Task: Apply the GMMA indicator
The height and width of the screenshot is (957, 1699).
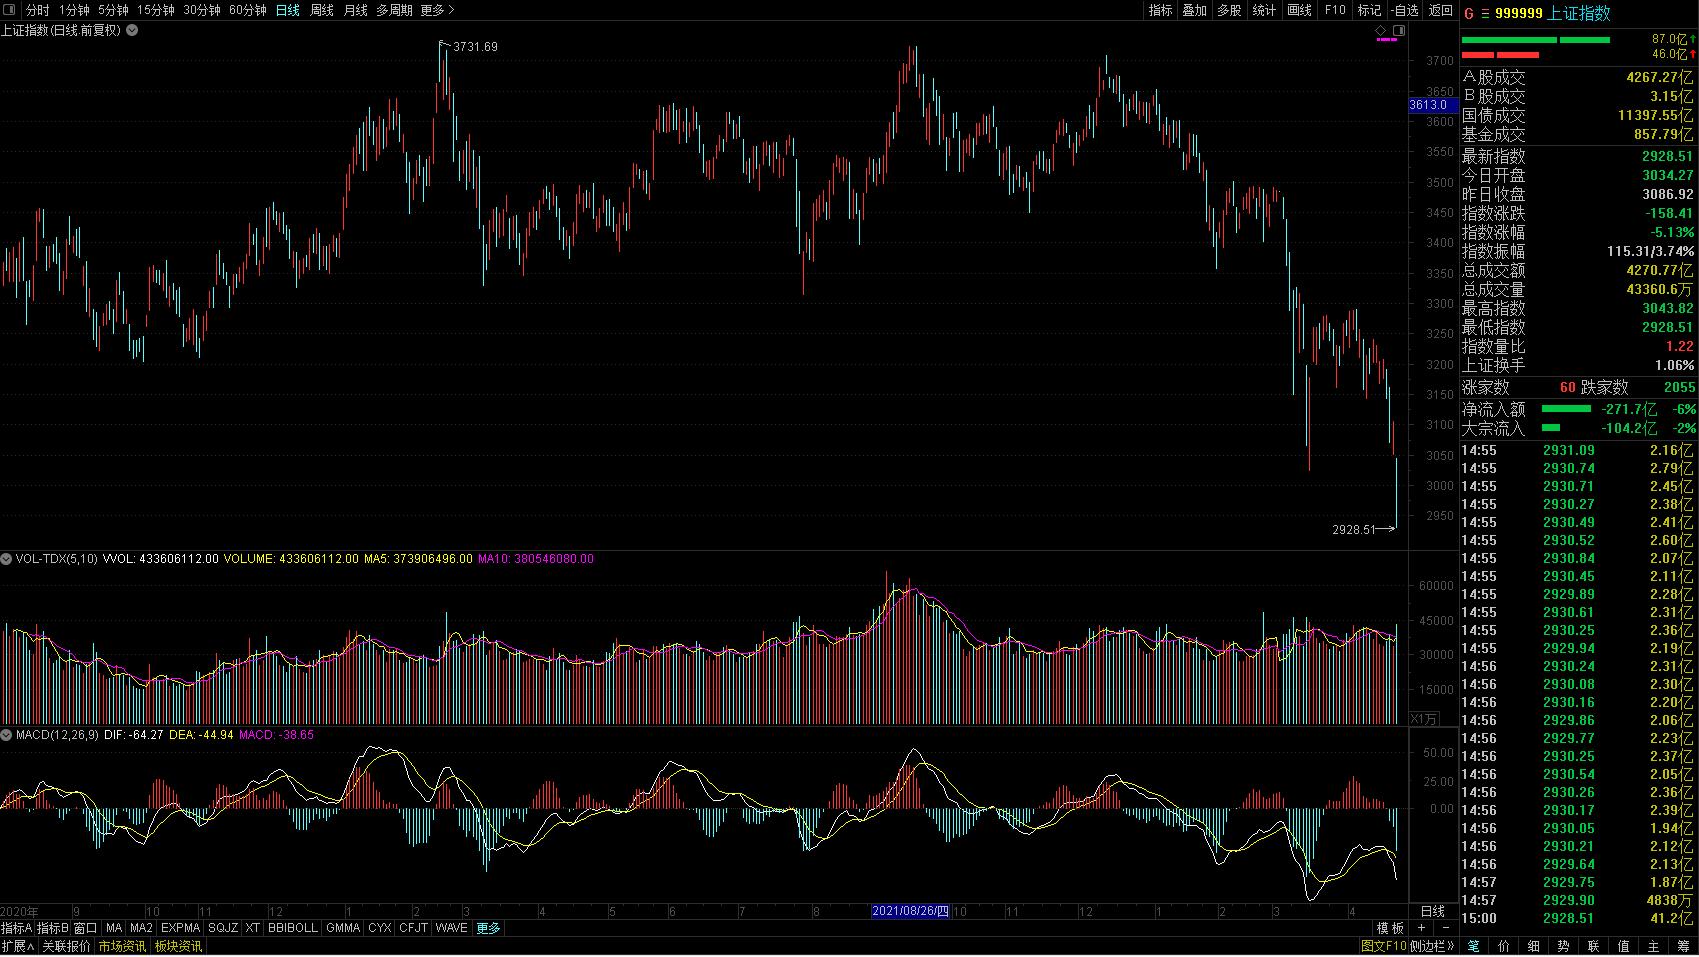Action: (343, 928)
